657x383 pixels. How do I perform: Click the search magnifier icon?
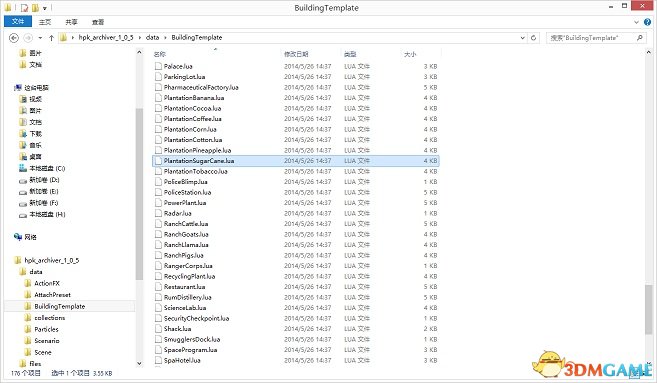(x=639, y=38)
